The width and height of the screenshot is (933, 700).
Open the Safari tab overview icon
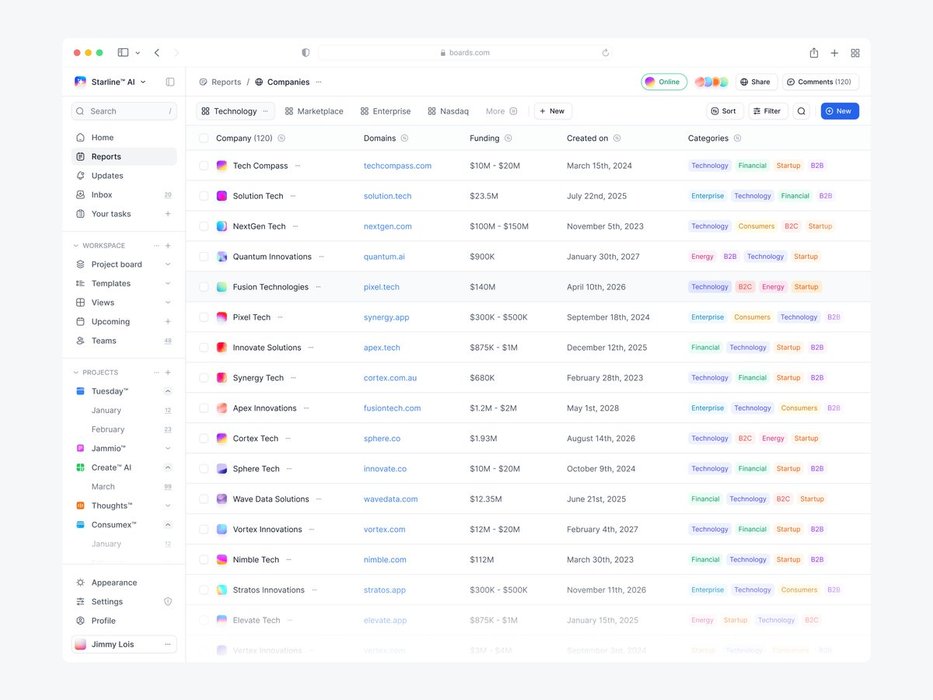(855, 53)
